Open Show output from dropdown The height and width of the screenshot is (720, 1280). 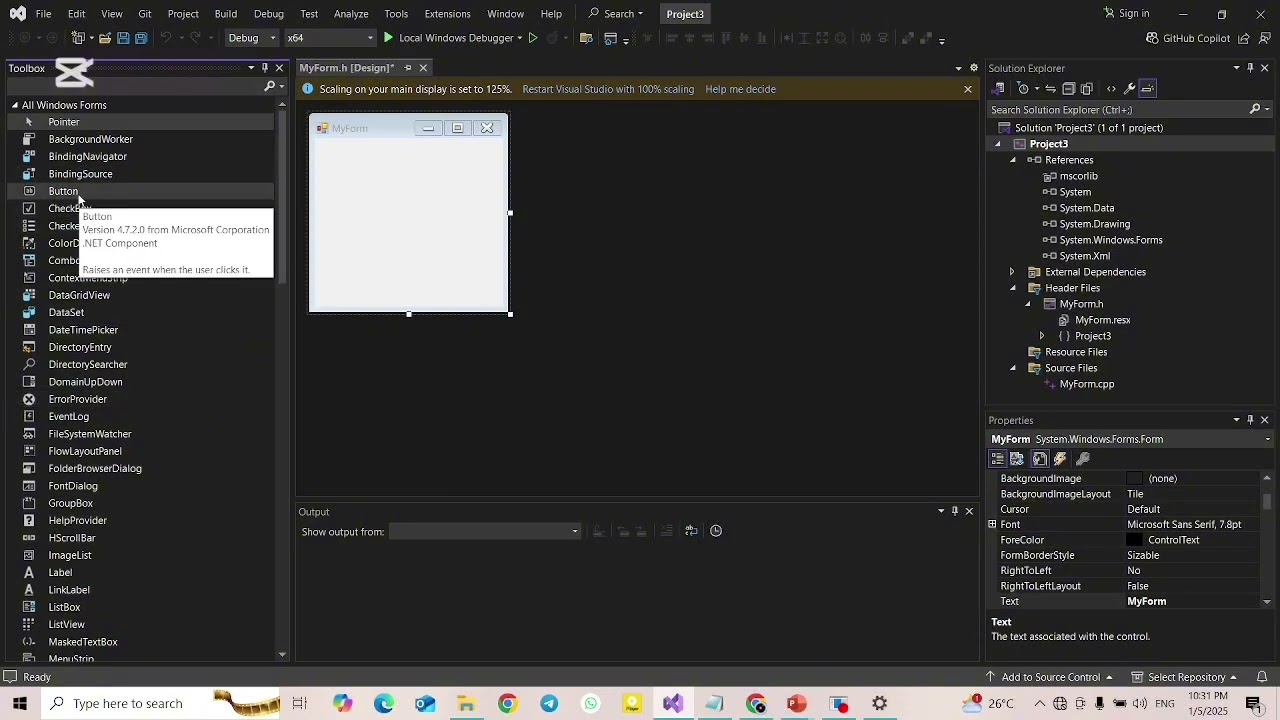point(485,531)
